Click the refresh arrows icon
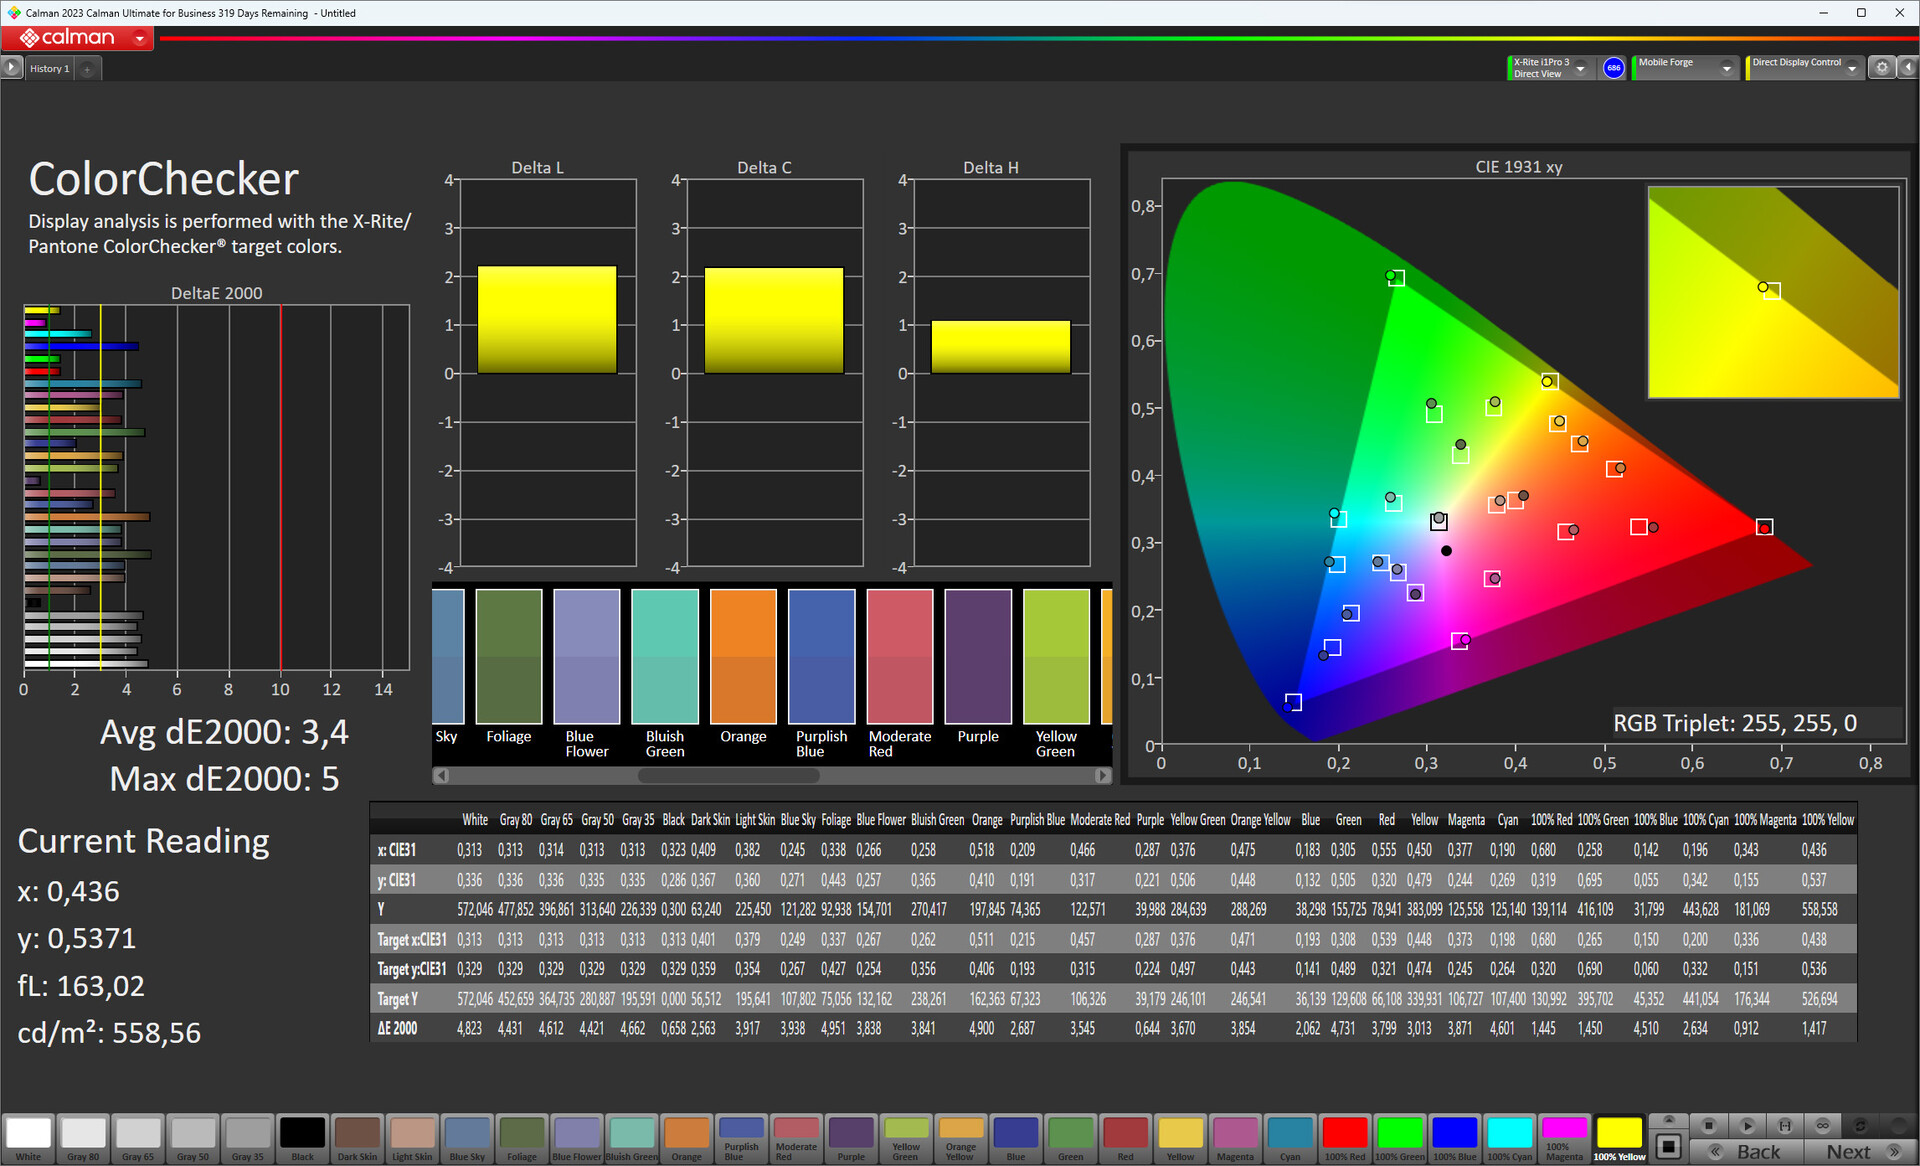Screen dimensions: 1920x1166 pos(1861,1126)
